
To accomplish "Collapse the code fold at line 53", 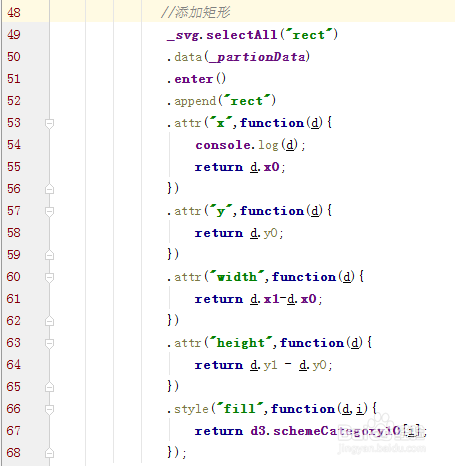I will click(x=49, y=124).
